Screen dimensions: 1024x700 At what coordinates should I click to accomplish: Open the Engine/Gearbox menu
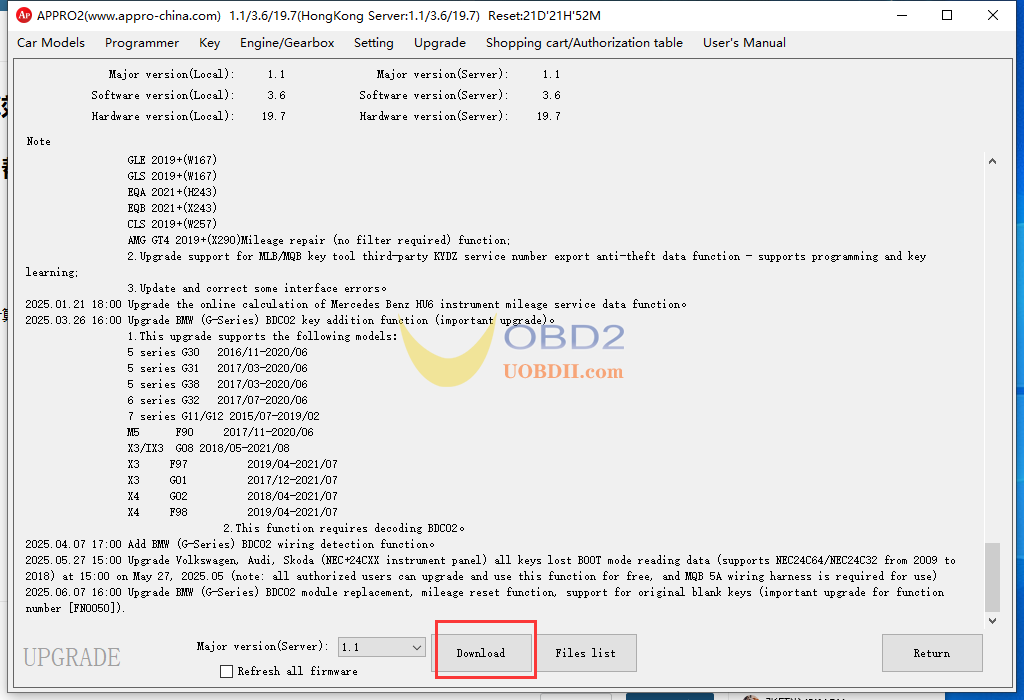[x=287, y=43]
